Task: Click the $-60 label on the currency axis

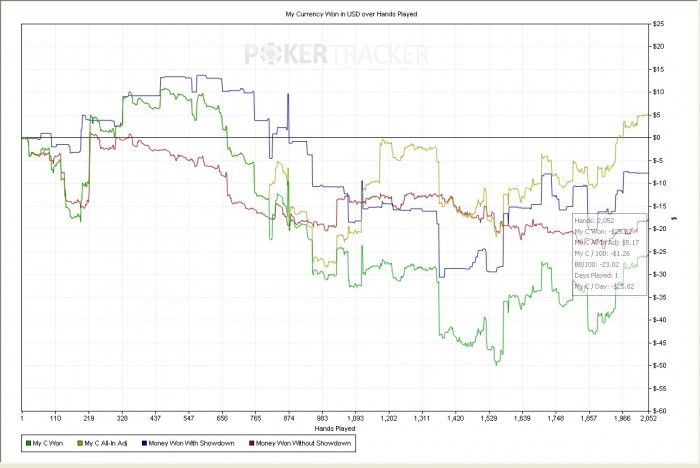Action: click(x=660, y=410)
